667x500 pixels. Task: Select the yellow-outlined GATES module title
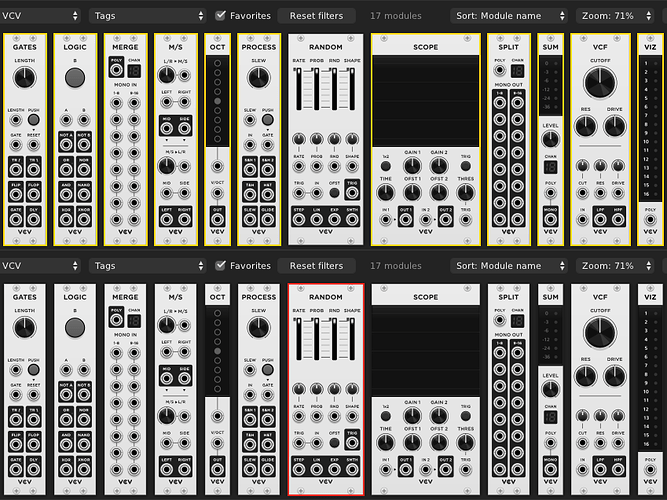click(25, 47)
